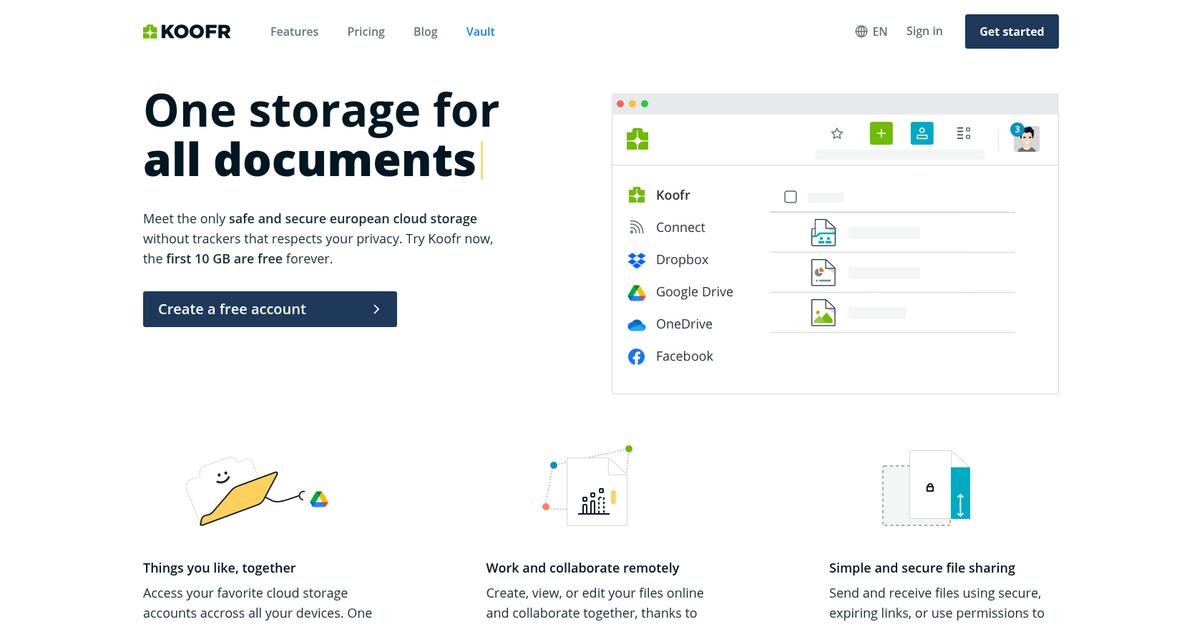Tick the select-all checkbox in file list
Image resolution: width=1202 pixels, height=627 pixels.
pos(790,197)
